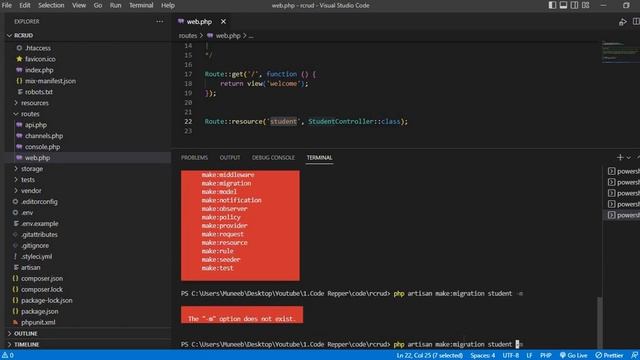Expand the storage folder
Screen dimensions: 640x360
(x=32, y=169)
